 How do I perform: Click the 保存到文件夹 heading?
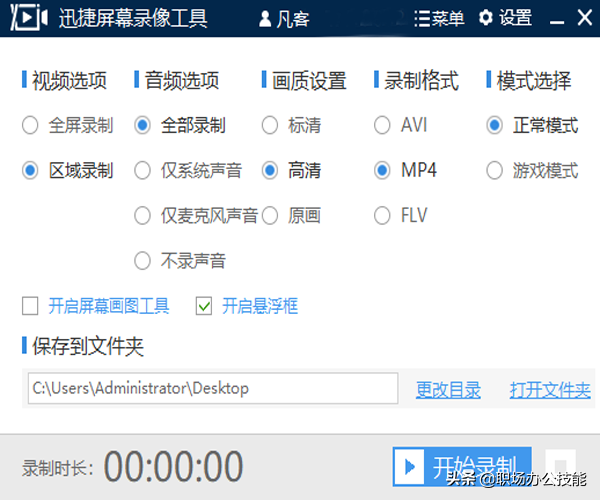(x=88, y=346)
